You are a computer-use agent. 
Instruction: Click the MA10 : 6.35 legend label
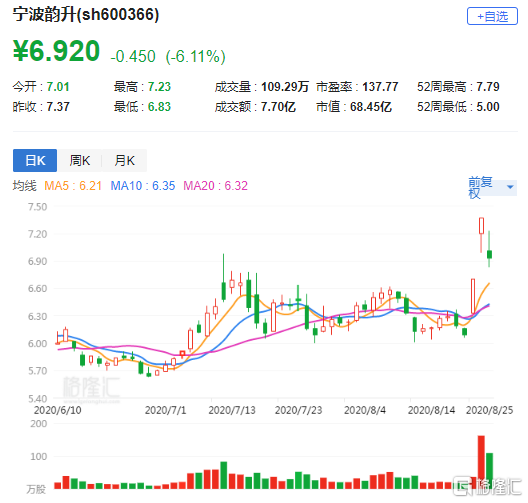pos(143,186)
